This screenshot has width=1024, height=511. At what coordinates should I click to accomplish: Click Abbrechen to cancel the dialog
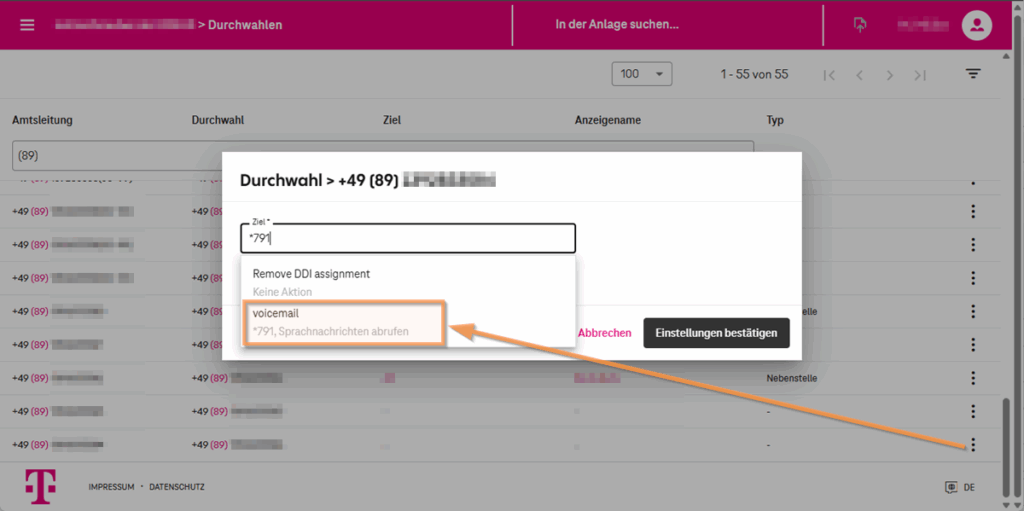click(x=604, y=333)
